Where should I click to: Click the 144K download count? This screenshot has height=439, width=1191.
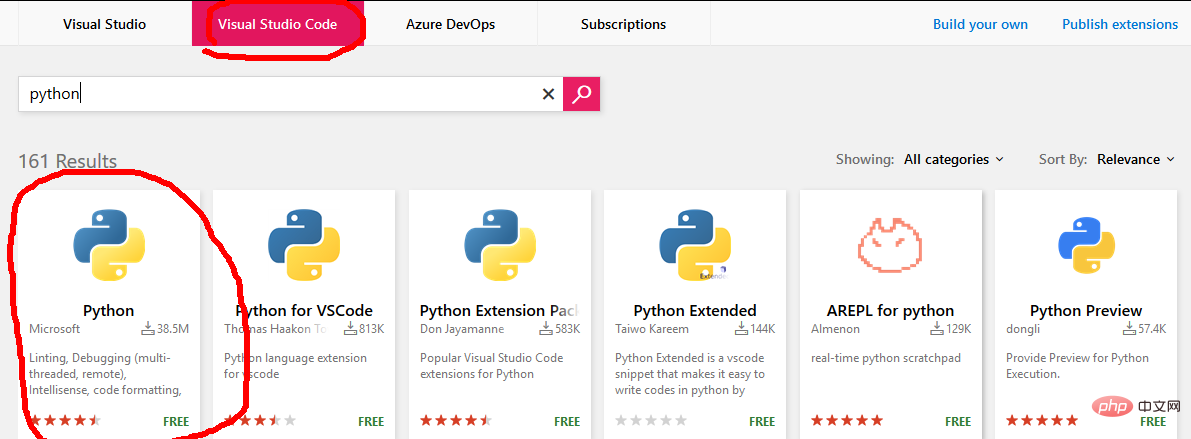coord(755,329)
